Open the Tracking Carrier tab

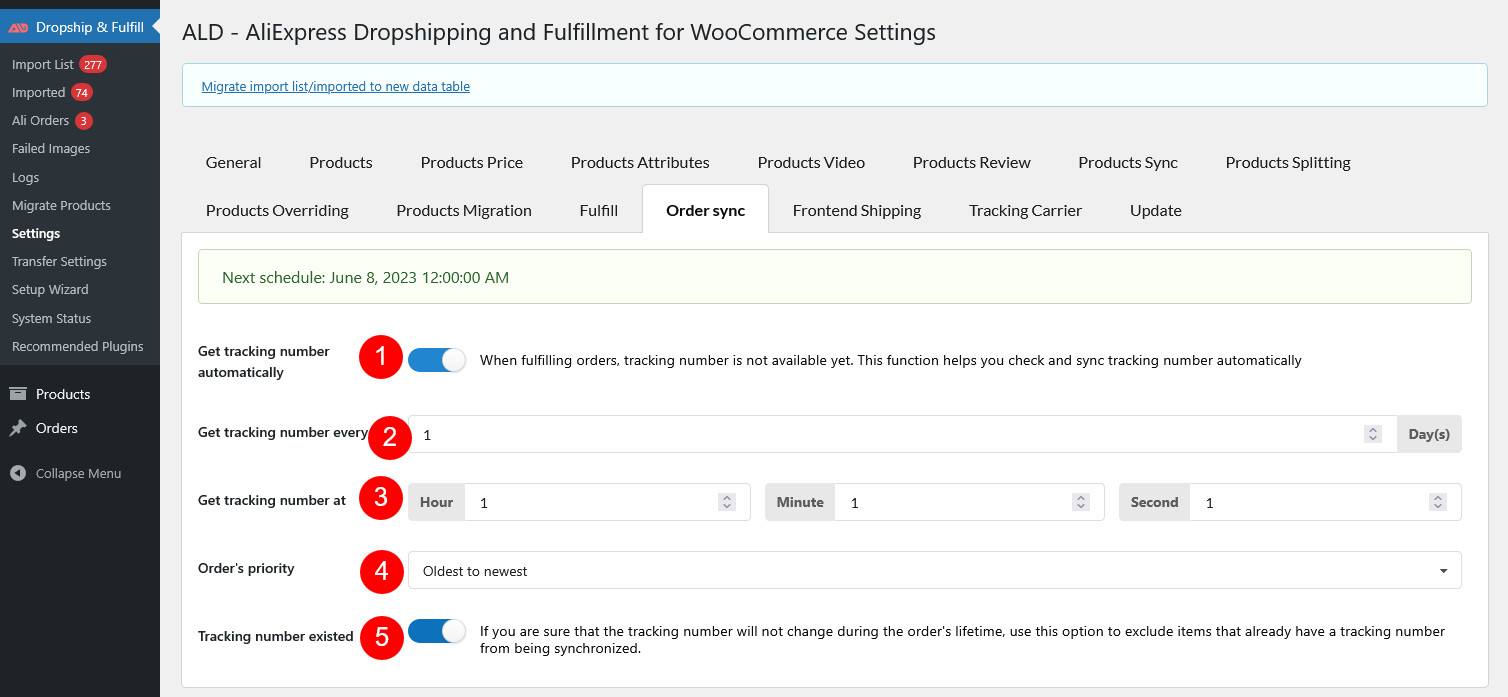pos(1025,210)
